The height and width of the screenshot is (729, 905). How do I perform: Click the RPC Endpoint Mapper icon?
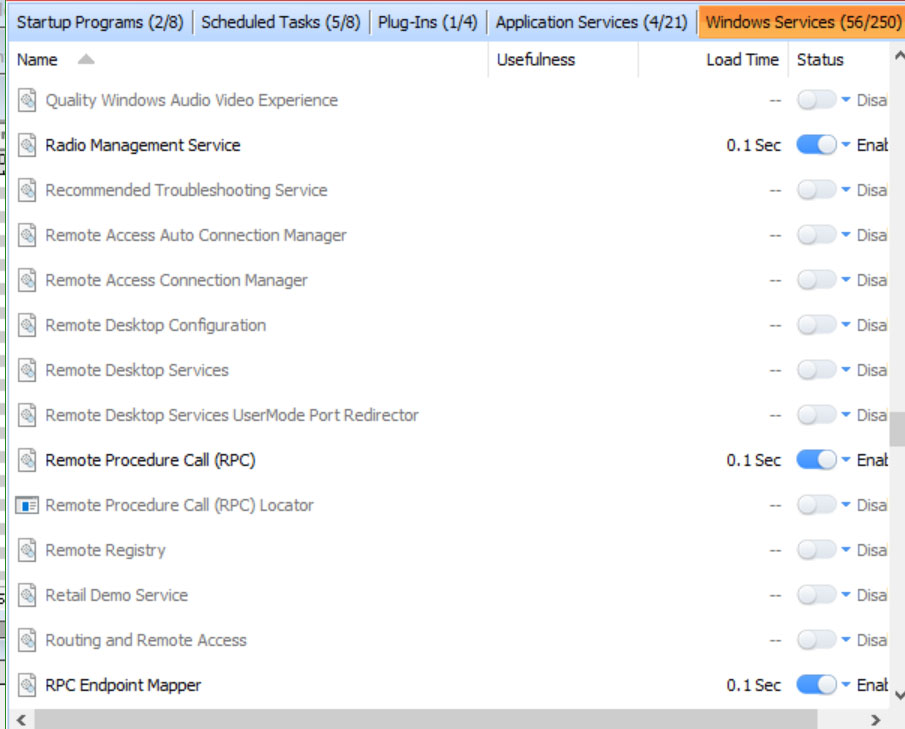[27, 685]
